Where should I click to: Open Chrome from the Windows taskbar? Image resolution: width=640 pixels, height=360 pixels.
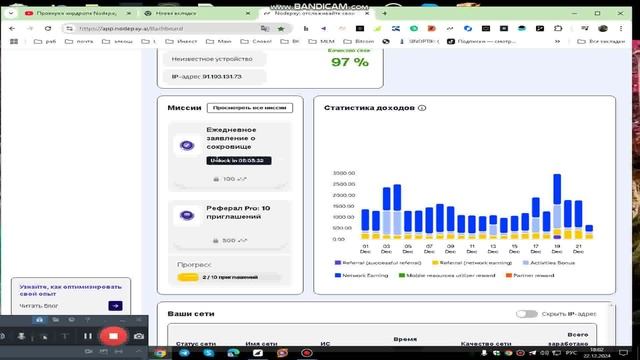click(160, 353)
